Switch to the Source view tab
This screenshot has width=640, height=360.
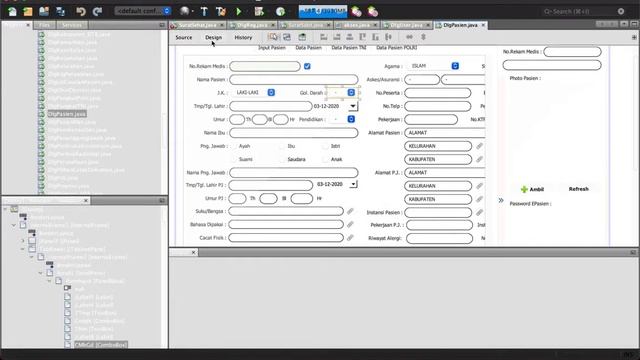pos(184,38)
